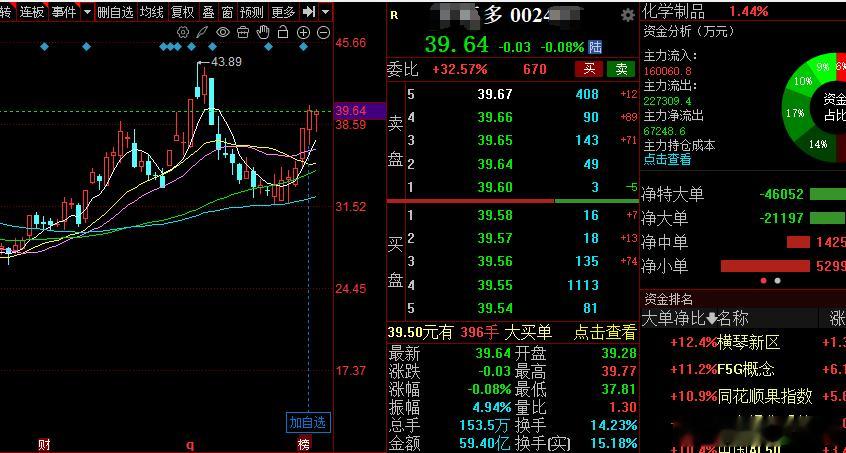The width and height of the screenshot is (846, 453).
Task: Toggle the 预测 forecast option
Action: tap(252, 11)
